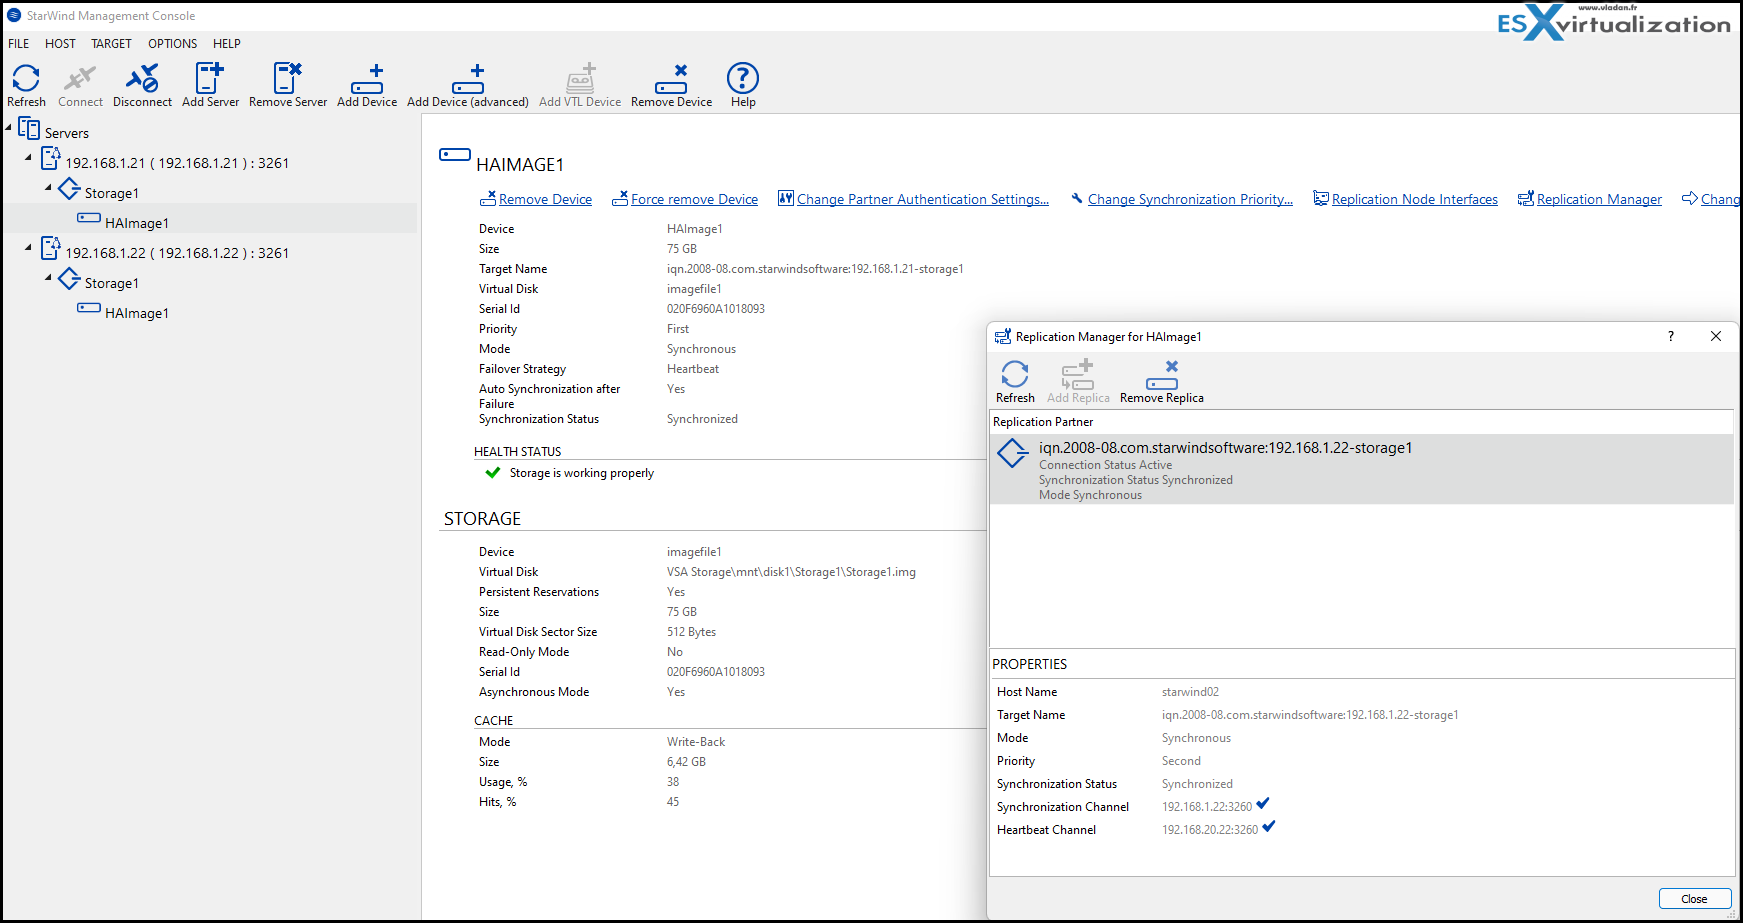Click the HAImage1 device icon under 192.168.1.21

coord(89,218)
